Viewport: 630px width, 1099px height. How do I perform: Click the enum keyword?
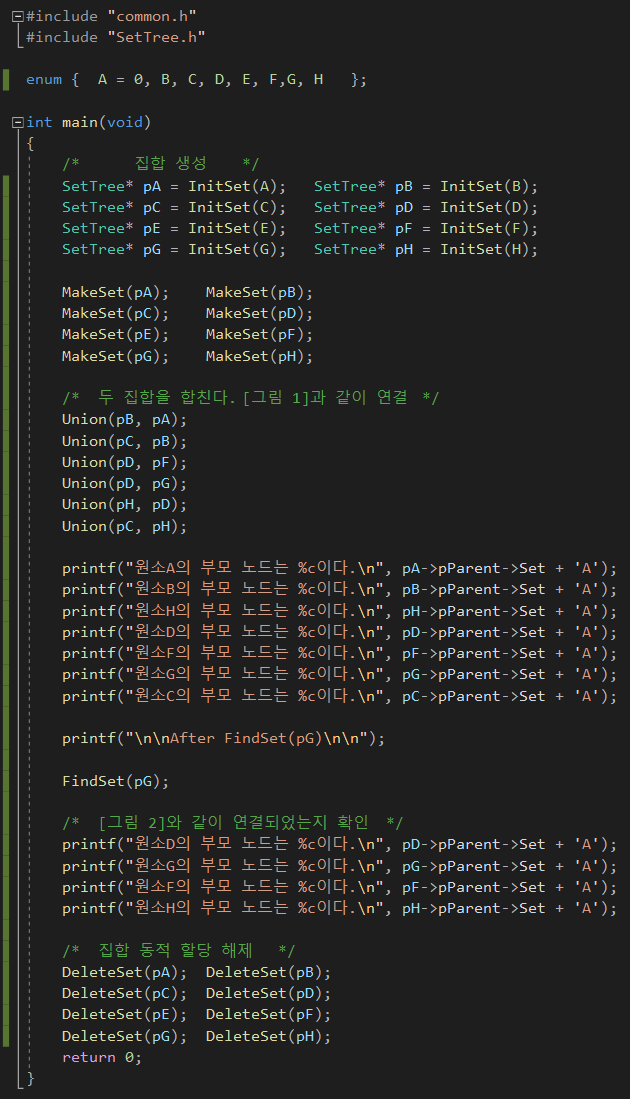44,80
